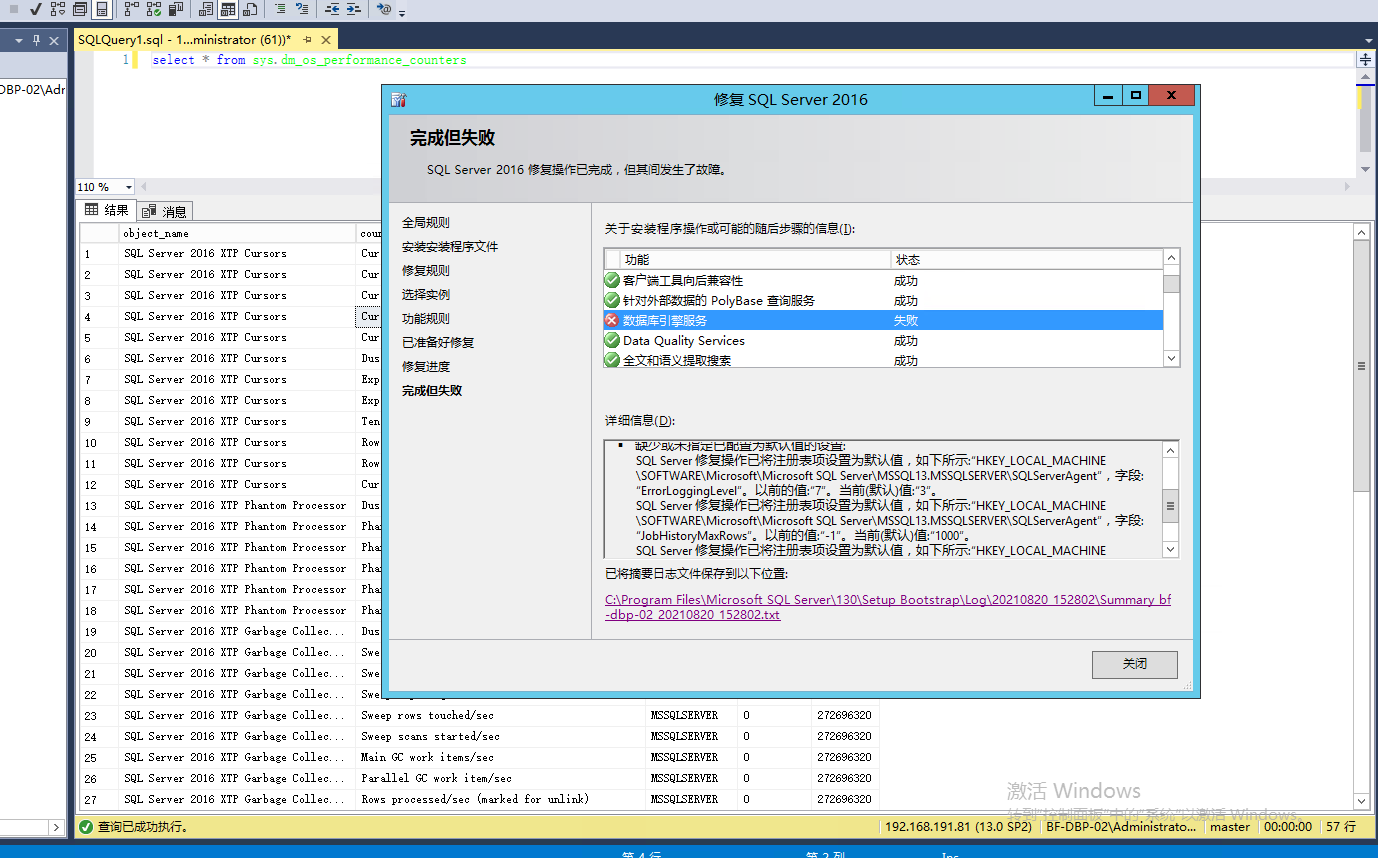Open Object Explorer window position dropdown arrow
1378x858 pixels.
[18, 40]
